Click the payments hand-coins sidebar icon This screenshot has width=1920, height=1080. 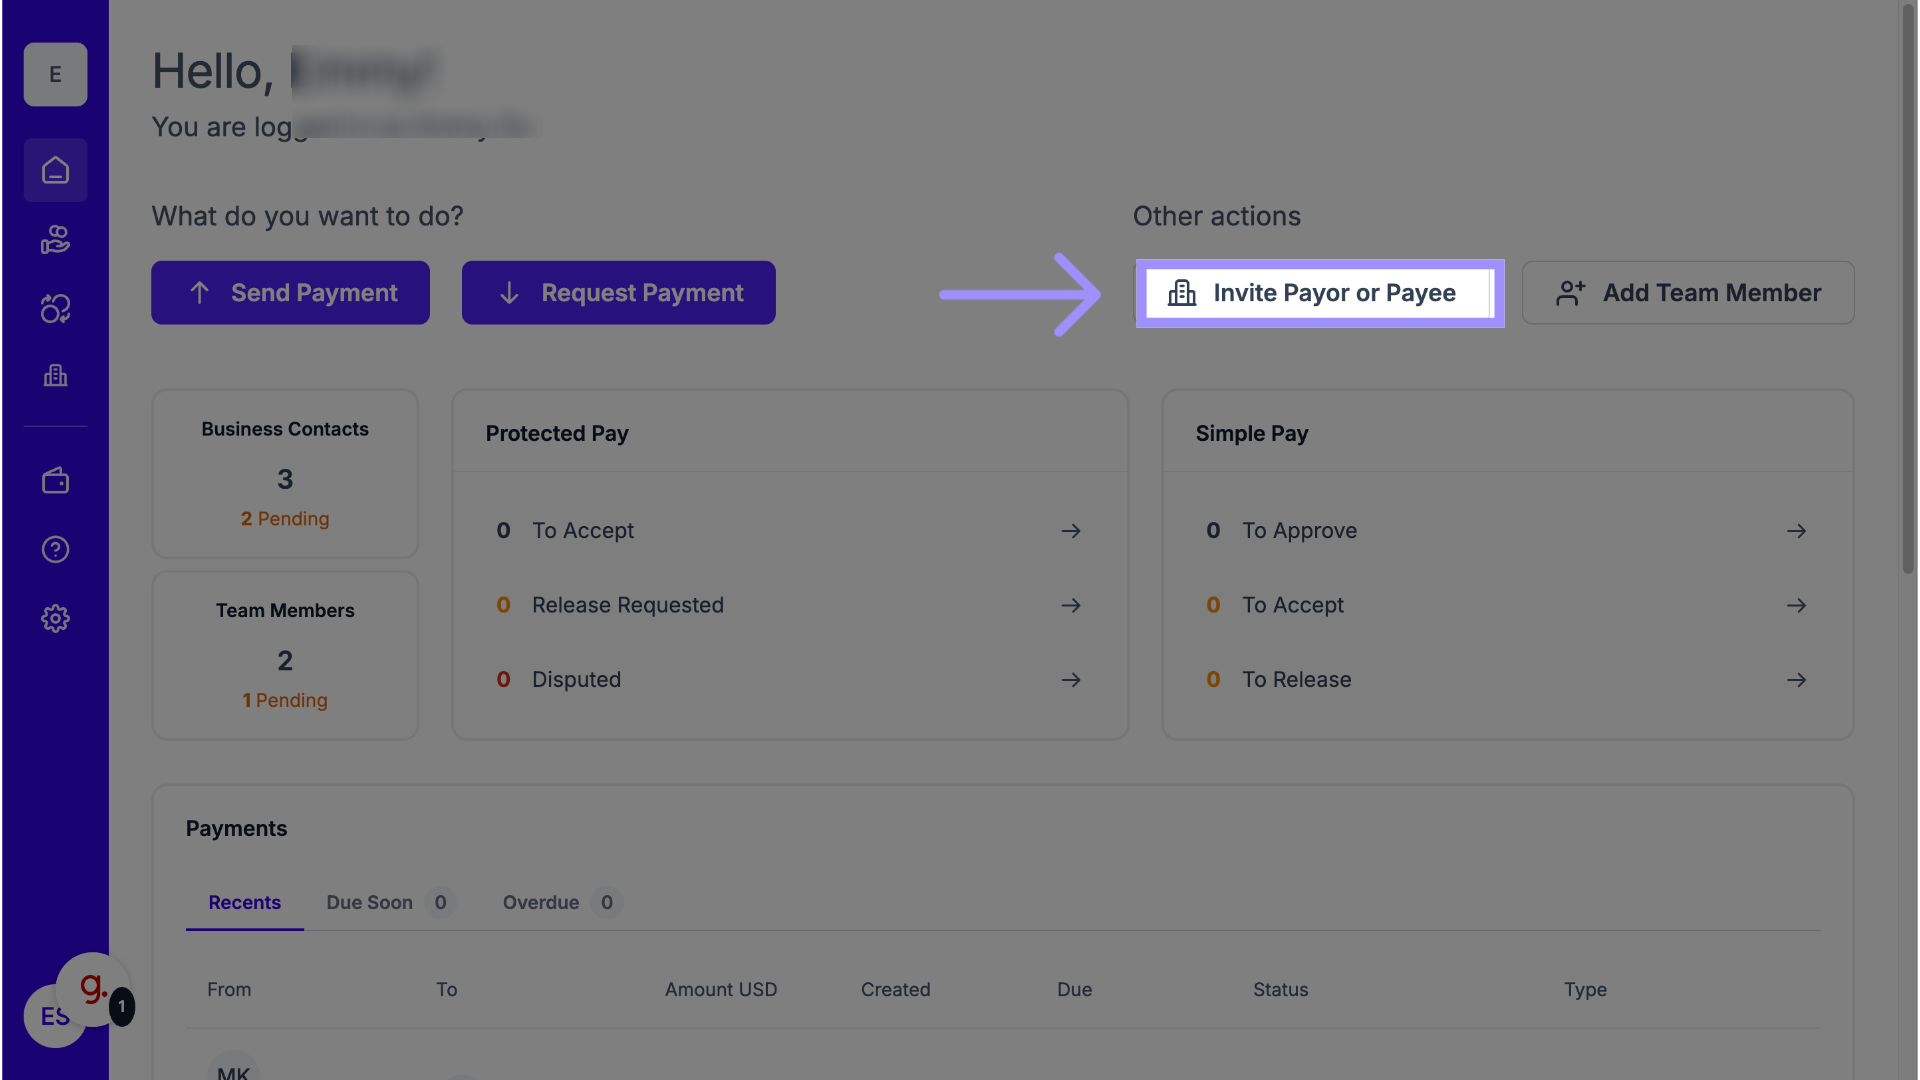(55, 240)
